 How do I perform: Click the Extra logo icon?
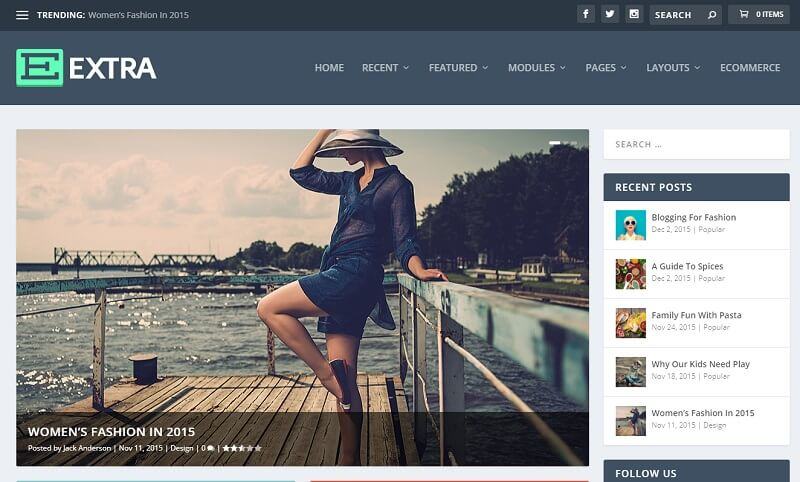39,68
